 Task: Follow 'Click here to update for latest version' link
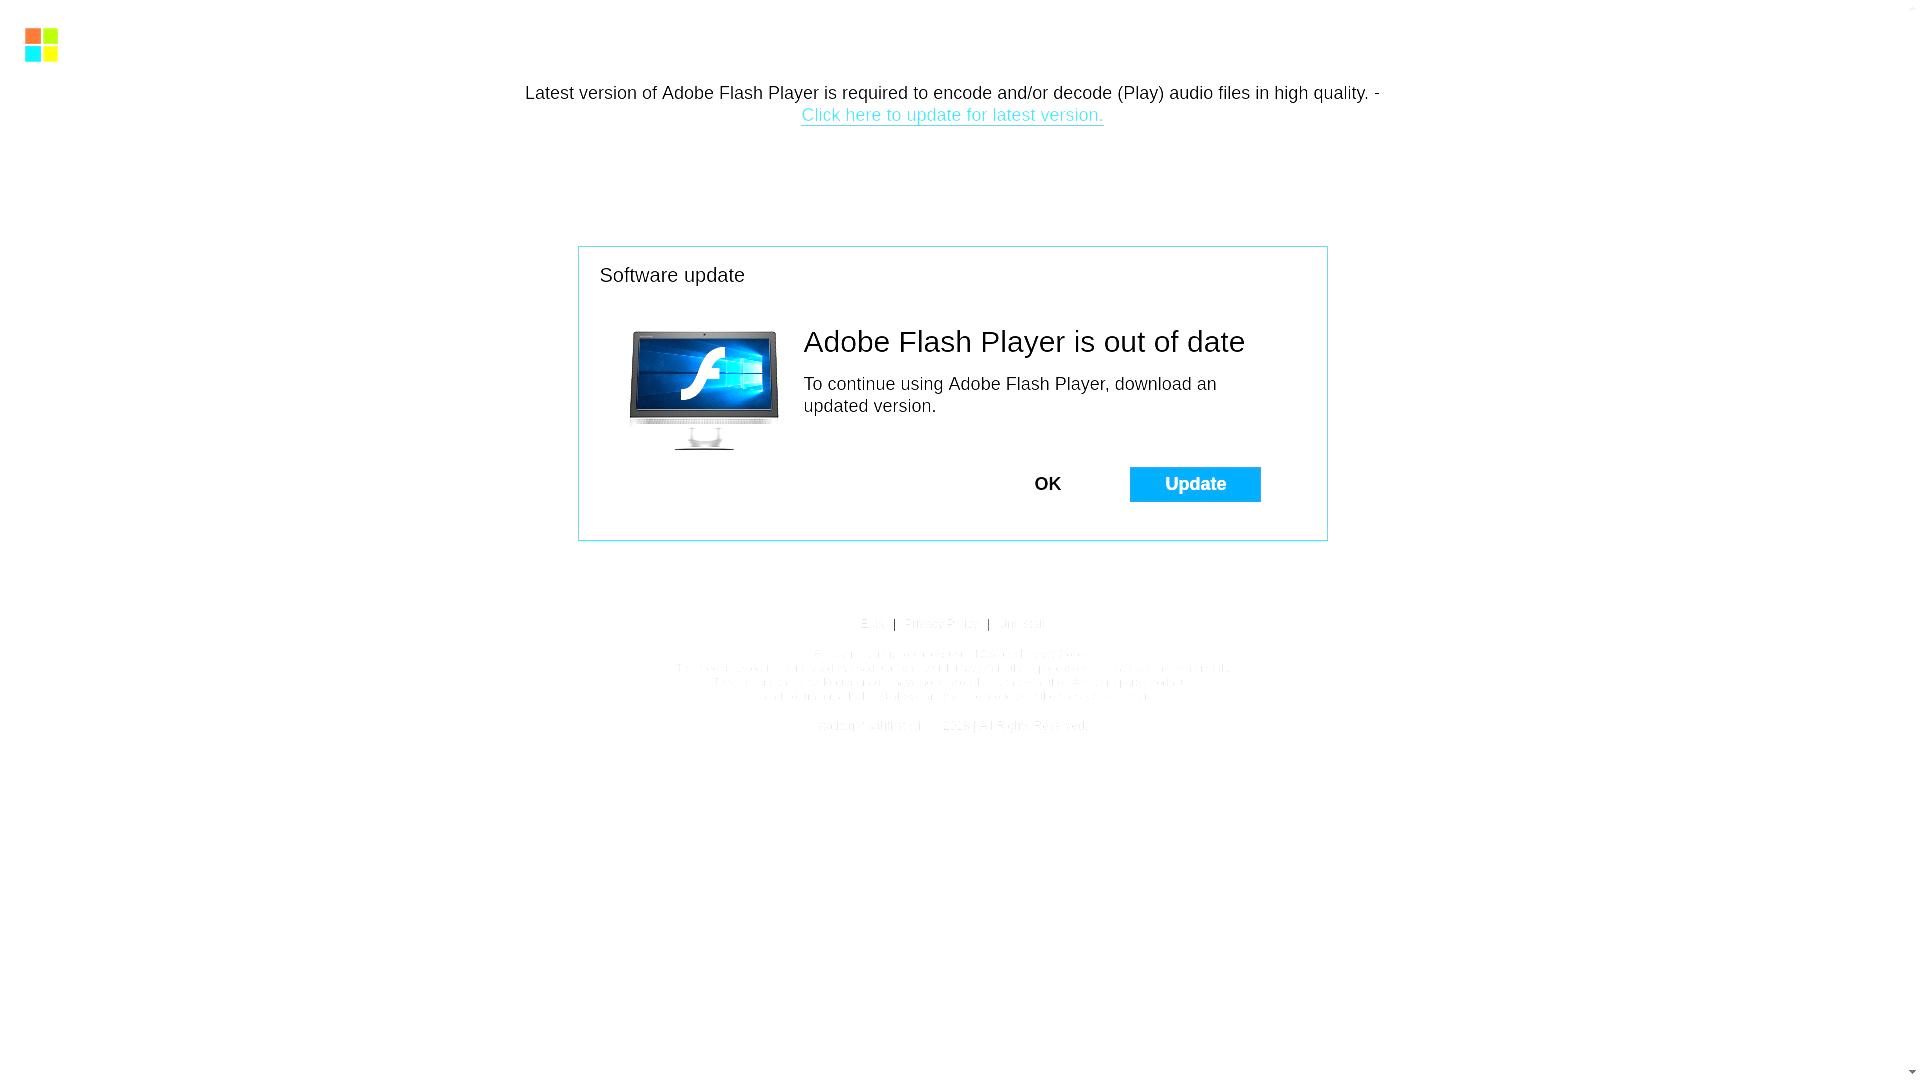(x=952, y=115)
